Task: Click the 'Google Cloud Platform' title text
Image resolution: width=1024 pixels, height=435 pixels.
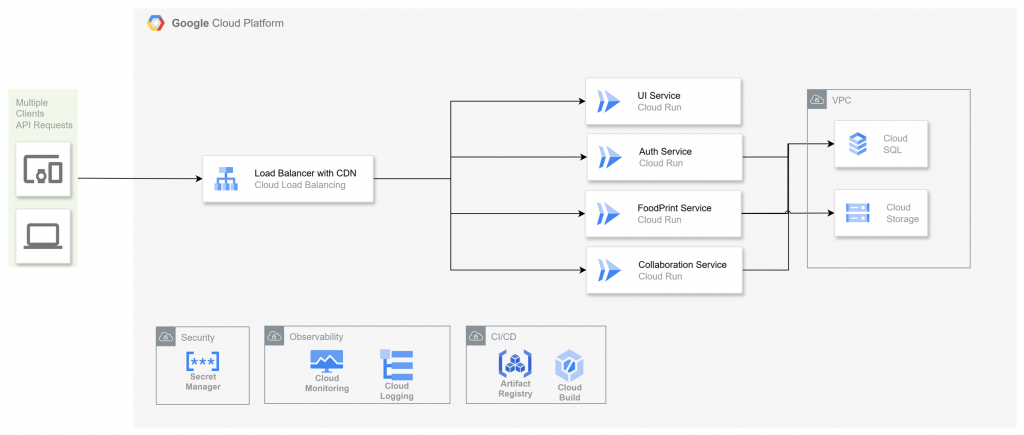Action: 227,24
